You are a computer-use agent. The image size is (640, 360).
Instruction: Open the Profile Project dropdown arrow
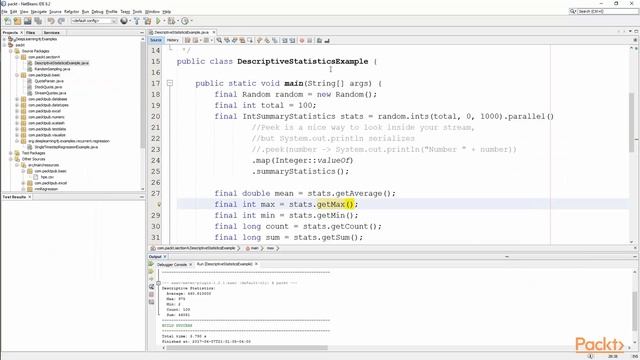[191, 21]
